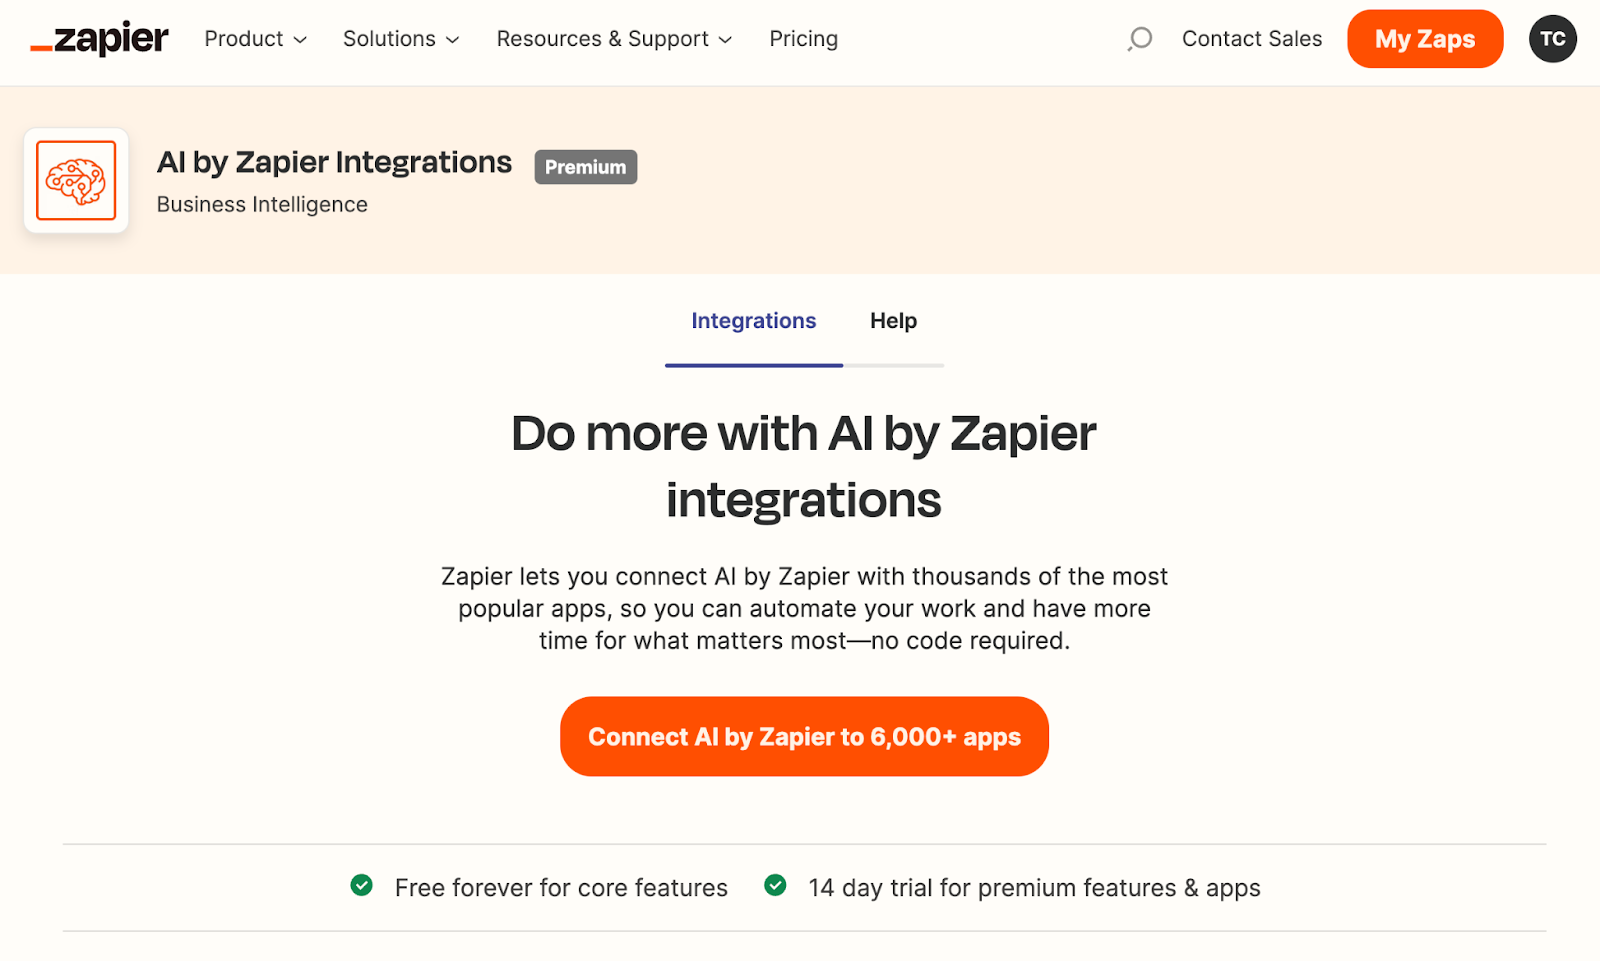Click the Zapier logo
The width and height of the screenshot is (1600, 961).
coord(100,39)
